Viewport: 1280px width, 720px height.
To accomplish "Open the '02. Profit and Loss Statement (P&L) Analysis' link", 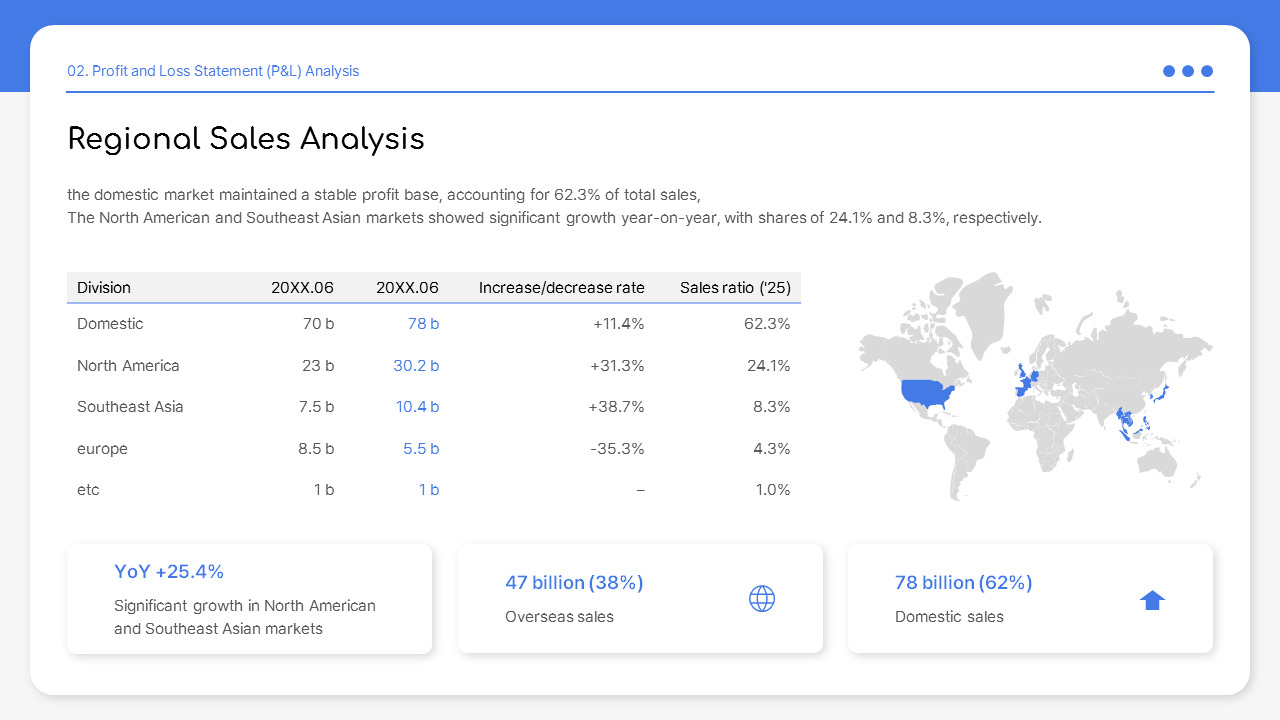I will [213, 71].
